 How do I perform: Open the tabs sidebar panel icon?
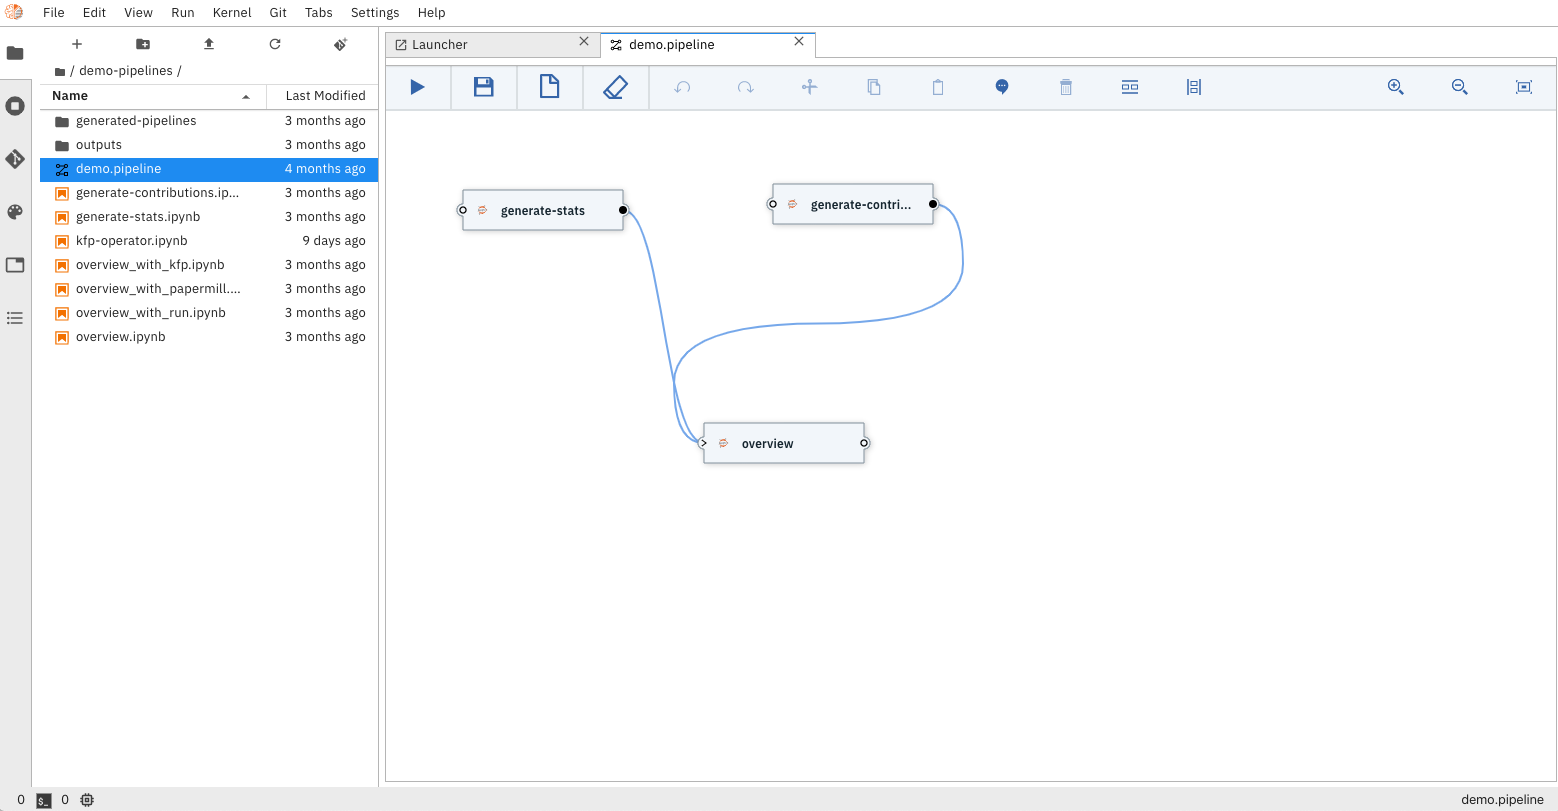[15, 265]
